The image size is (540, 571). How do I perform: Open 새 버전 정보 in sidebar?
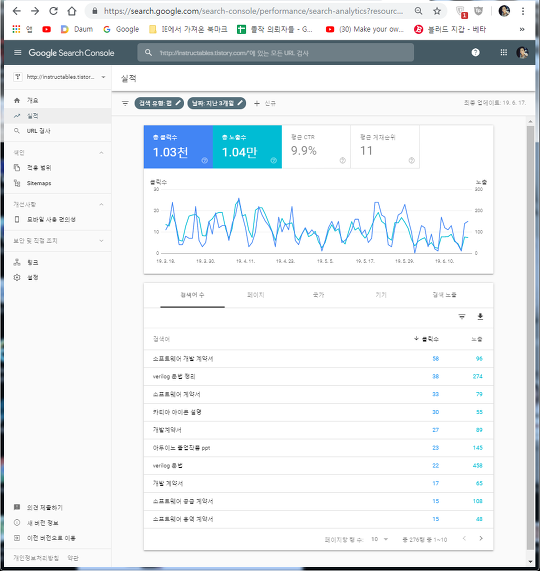pos(58,523)
